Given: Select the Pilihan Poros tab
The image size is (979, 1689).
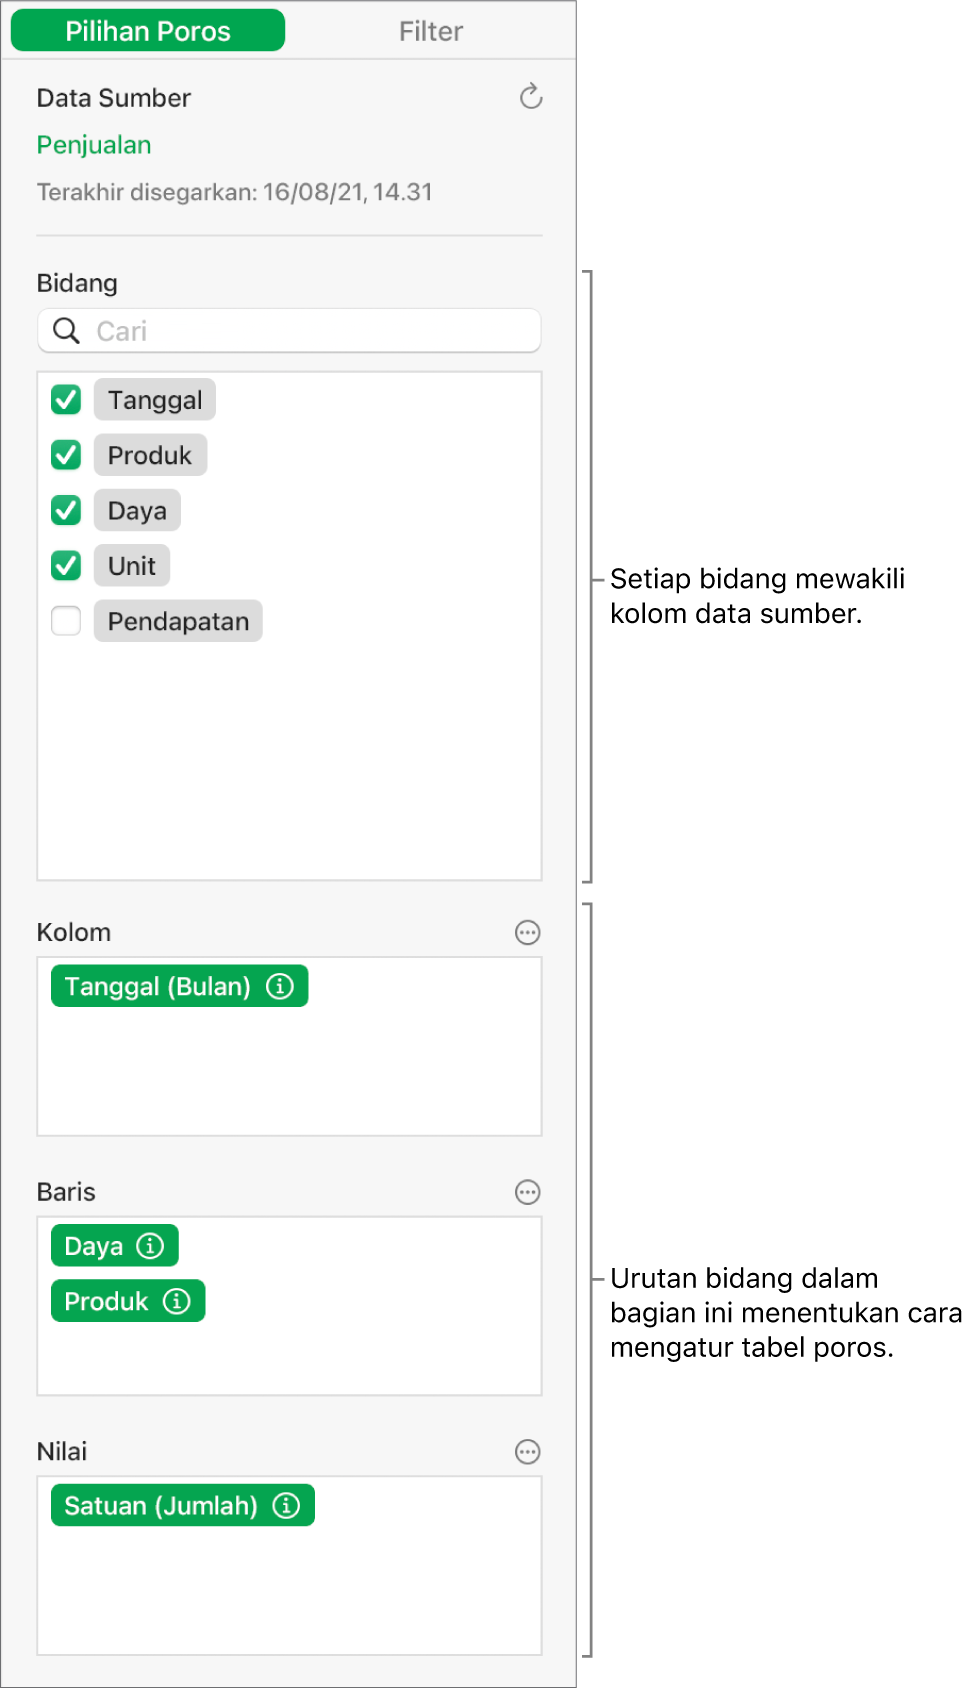Looking at the screenshot, I should point(148,31).
